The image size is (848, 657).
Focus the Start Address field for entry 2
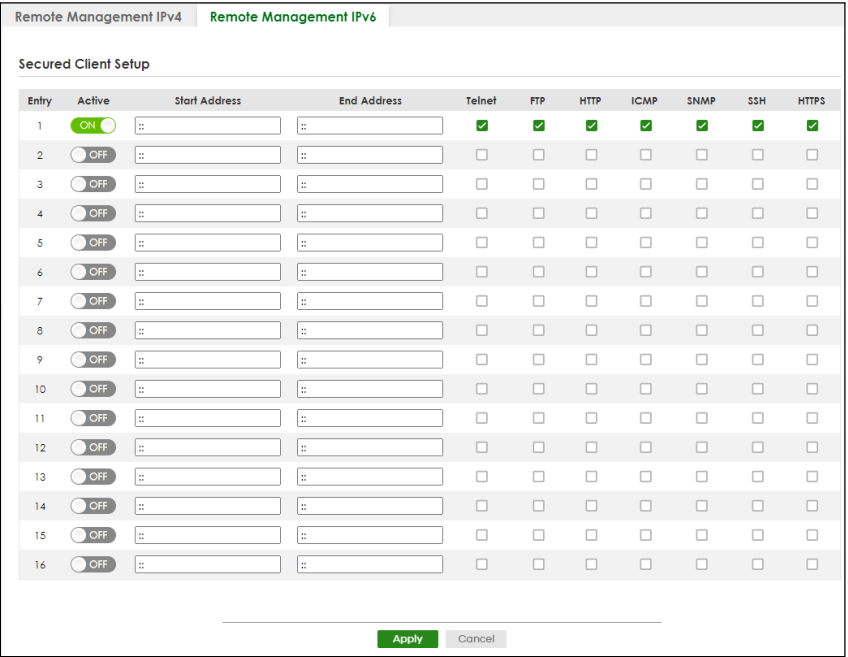208,155
